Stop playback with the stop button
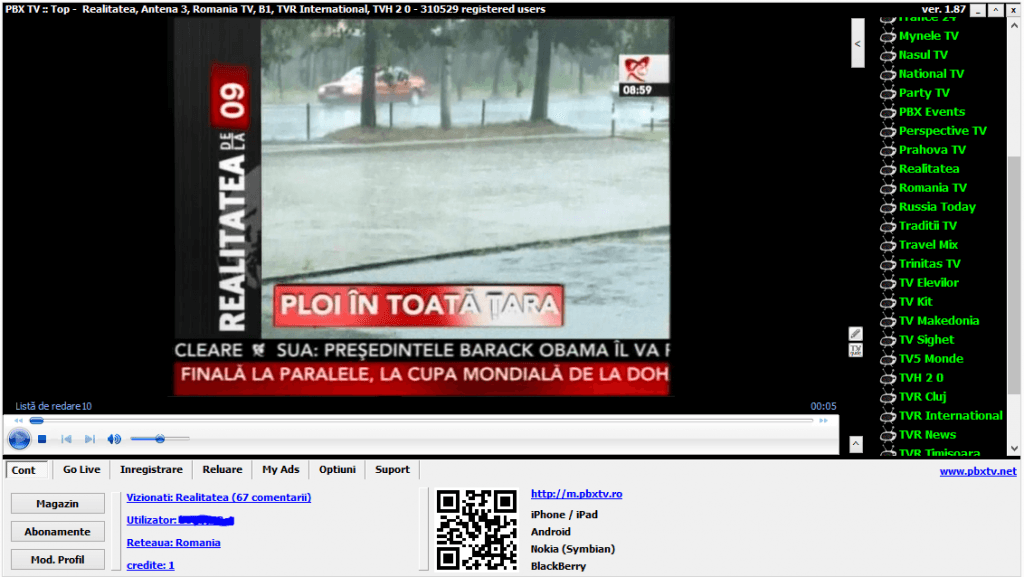The width and height of the screenshot is (1024, 577). (42, 439)
